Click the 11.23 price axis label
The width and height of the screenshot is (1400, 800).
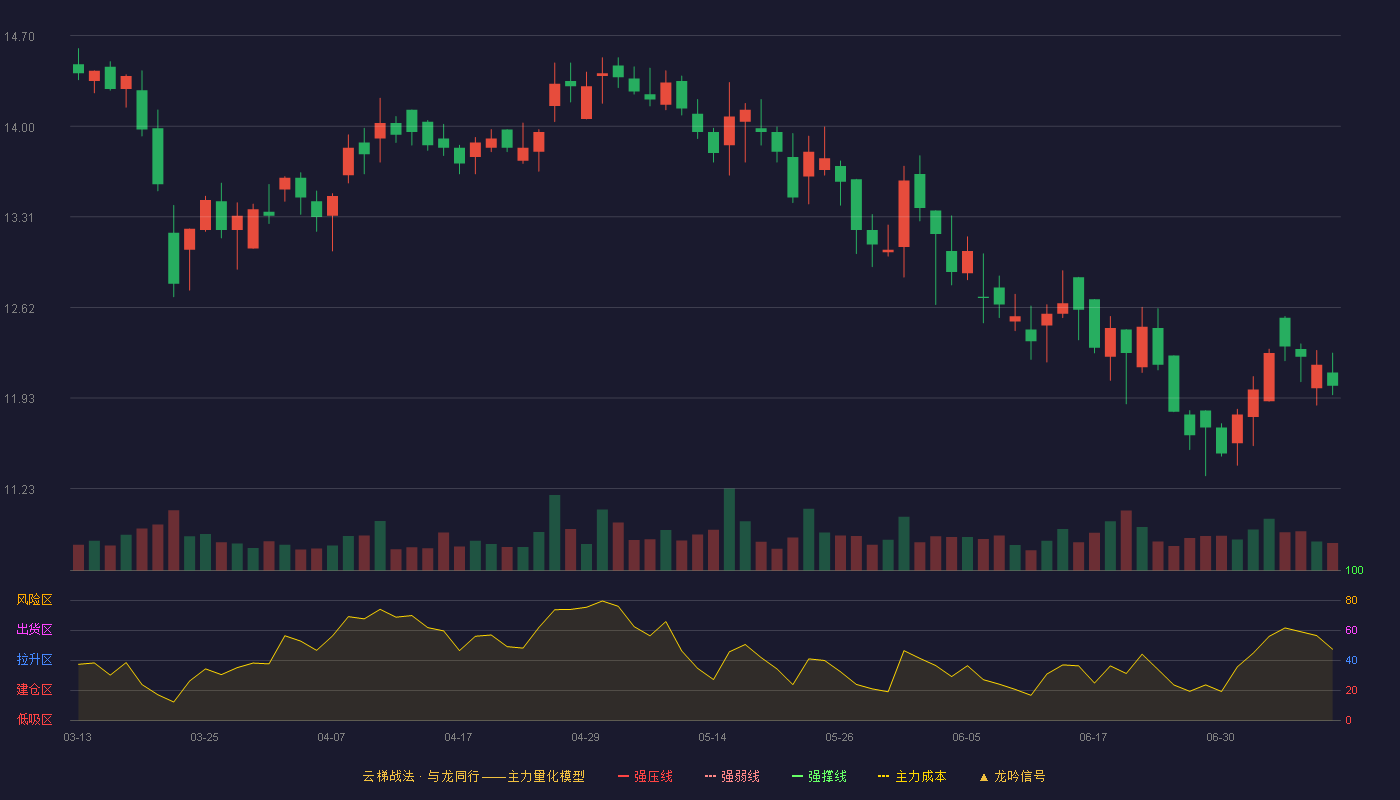point(19,490)
